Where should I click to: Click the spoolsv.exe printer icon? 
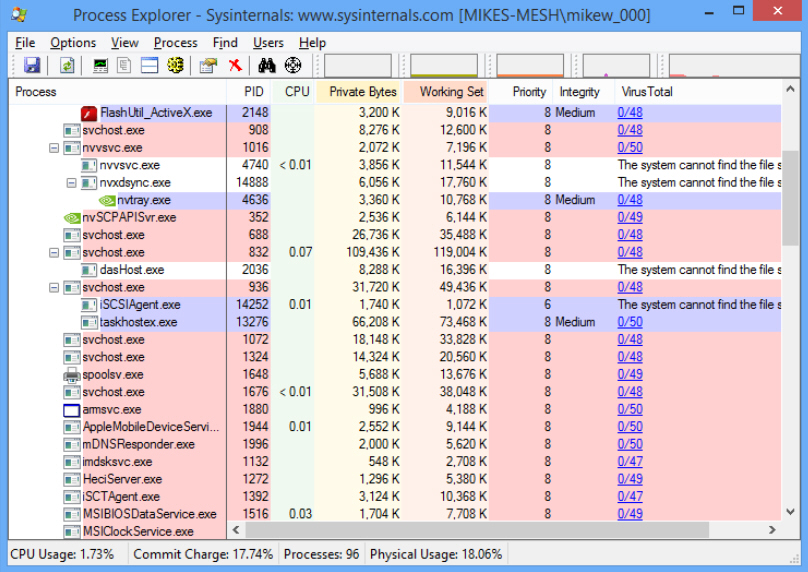point(72,375)
